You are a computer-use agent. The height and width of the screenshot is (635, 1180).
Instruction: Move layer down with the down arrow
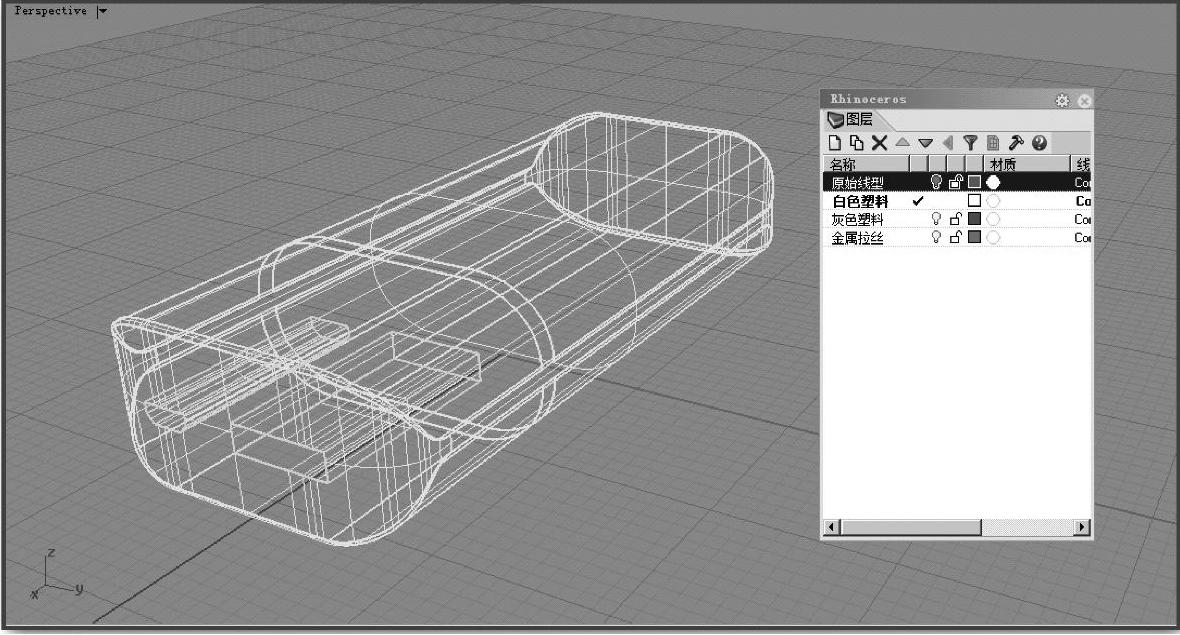point(925,143)
